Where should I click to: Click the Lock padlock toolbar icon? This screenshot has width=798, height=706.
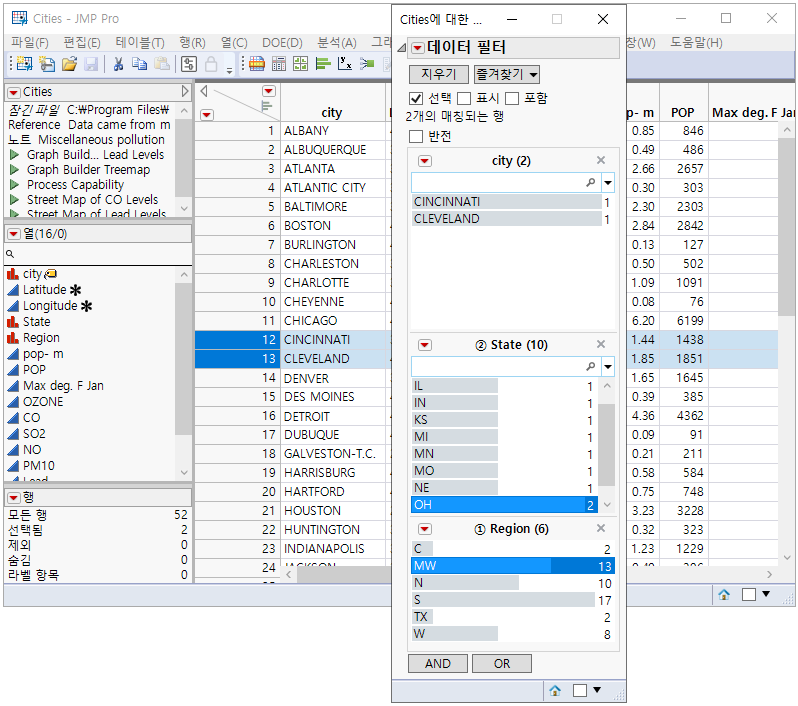point(211,64)
